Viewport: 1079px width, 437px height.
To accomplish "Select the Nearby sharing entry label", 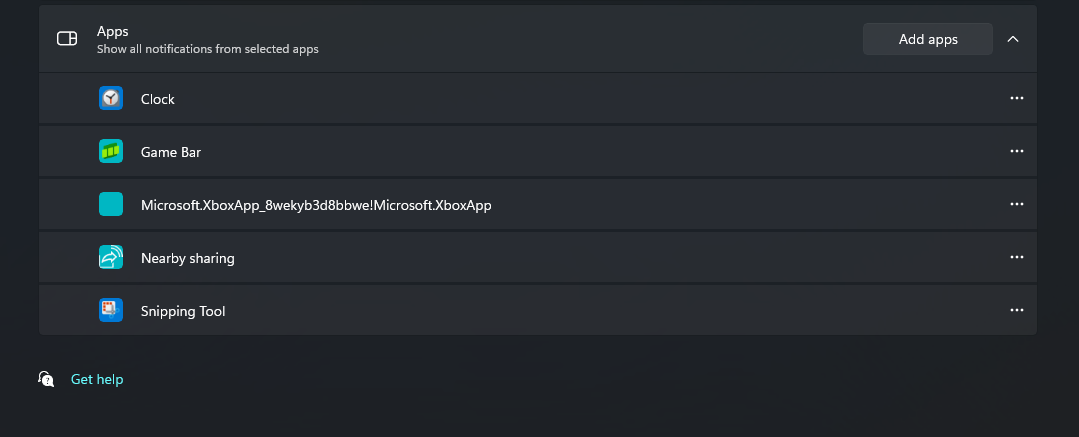I will pos(188,258).
